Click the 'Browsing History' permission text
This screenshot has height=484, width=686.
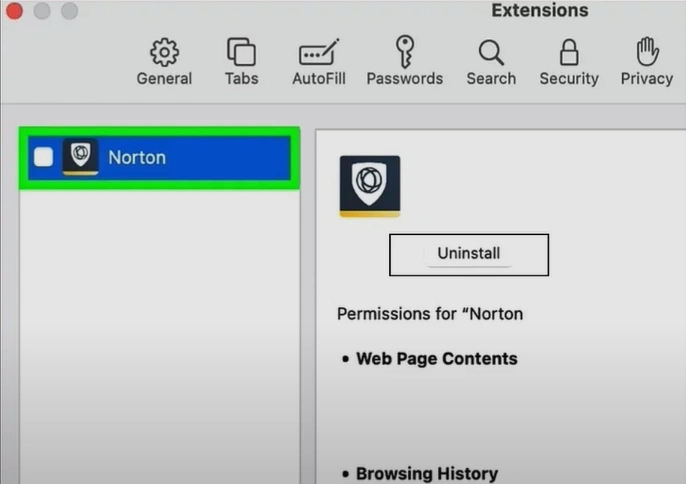(427, 473)
